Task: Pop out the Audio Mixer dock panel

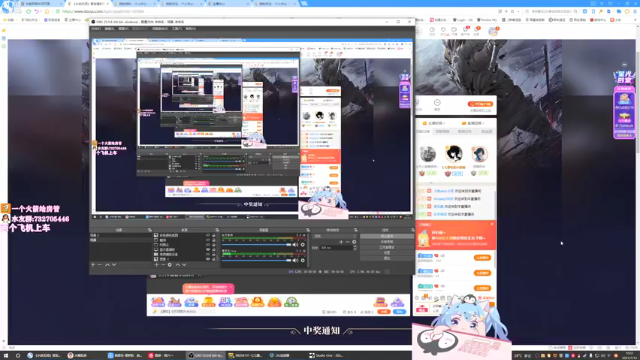Action: pos(308,230)
